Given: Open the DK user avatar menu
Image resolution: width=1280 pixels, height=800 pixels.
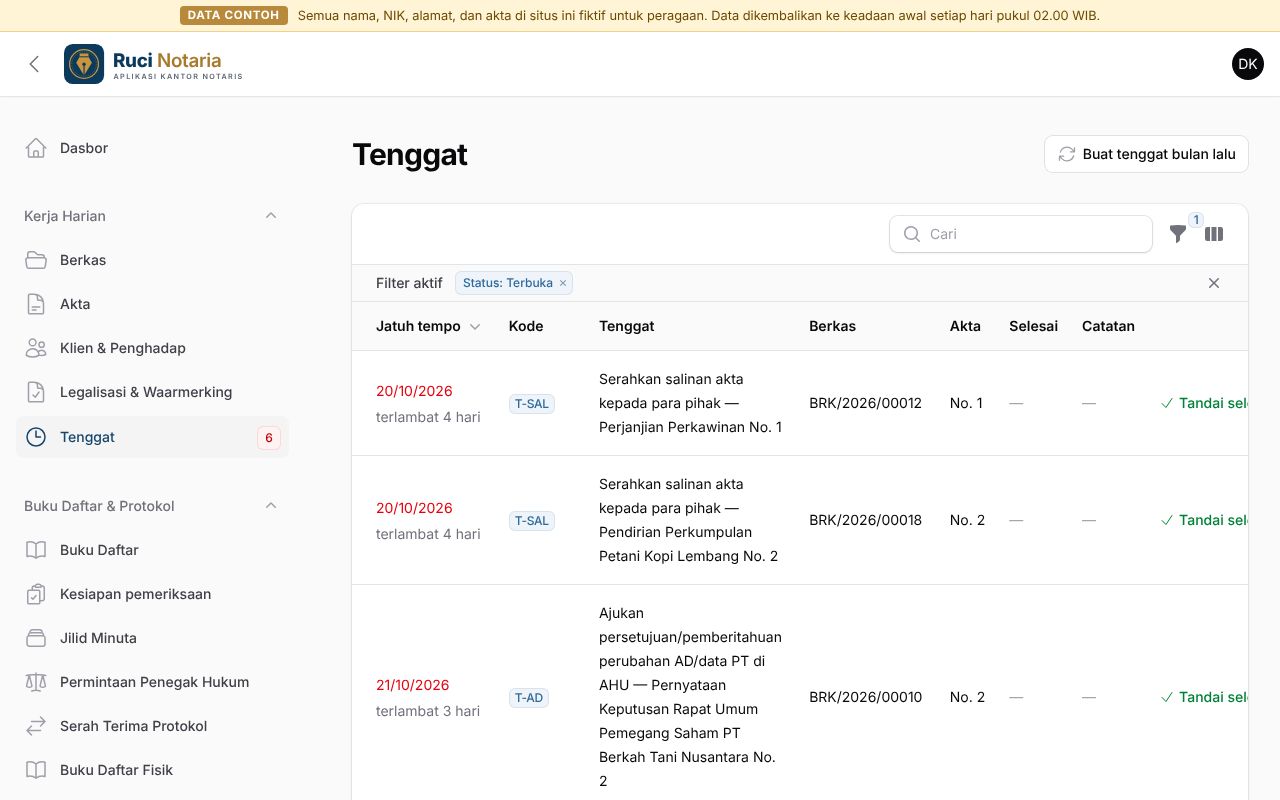Looking at the screenshot, I should pyautogui.click(x=1248, y=64).
